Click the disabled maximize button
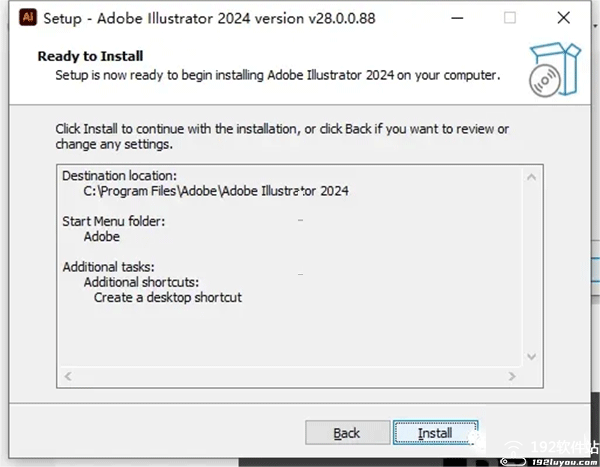600x467 pixels. pos(510,18)
